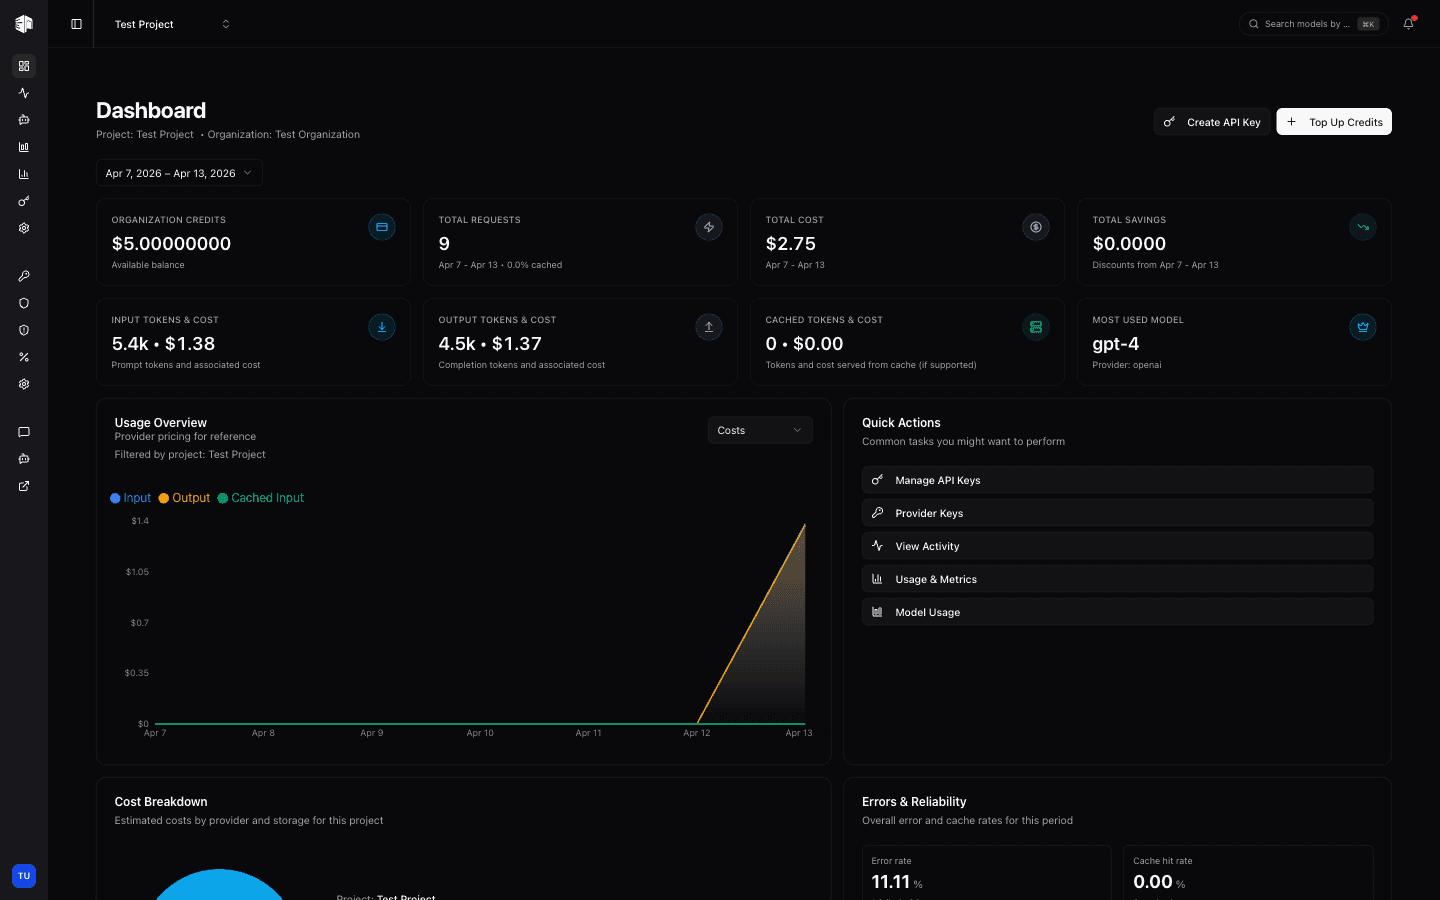Toggle the green Cached Input legend series

(x=261, y=498)
